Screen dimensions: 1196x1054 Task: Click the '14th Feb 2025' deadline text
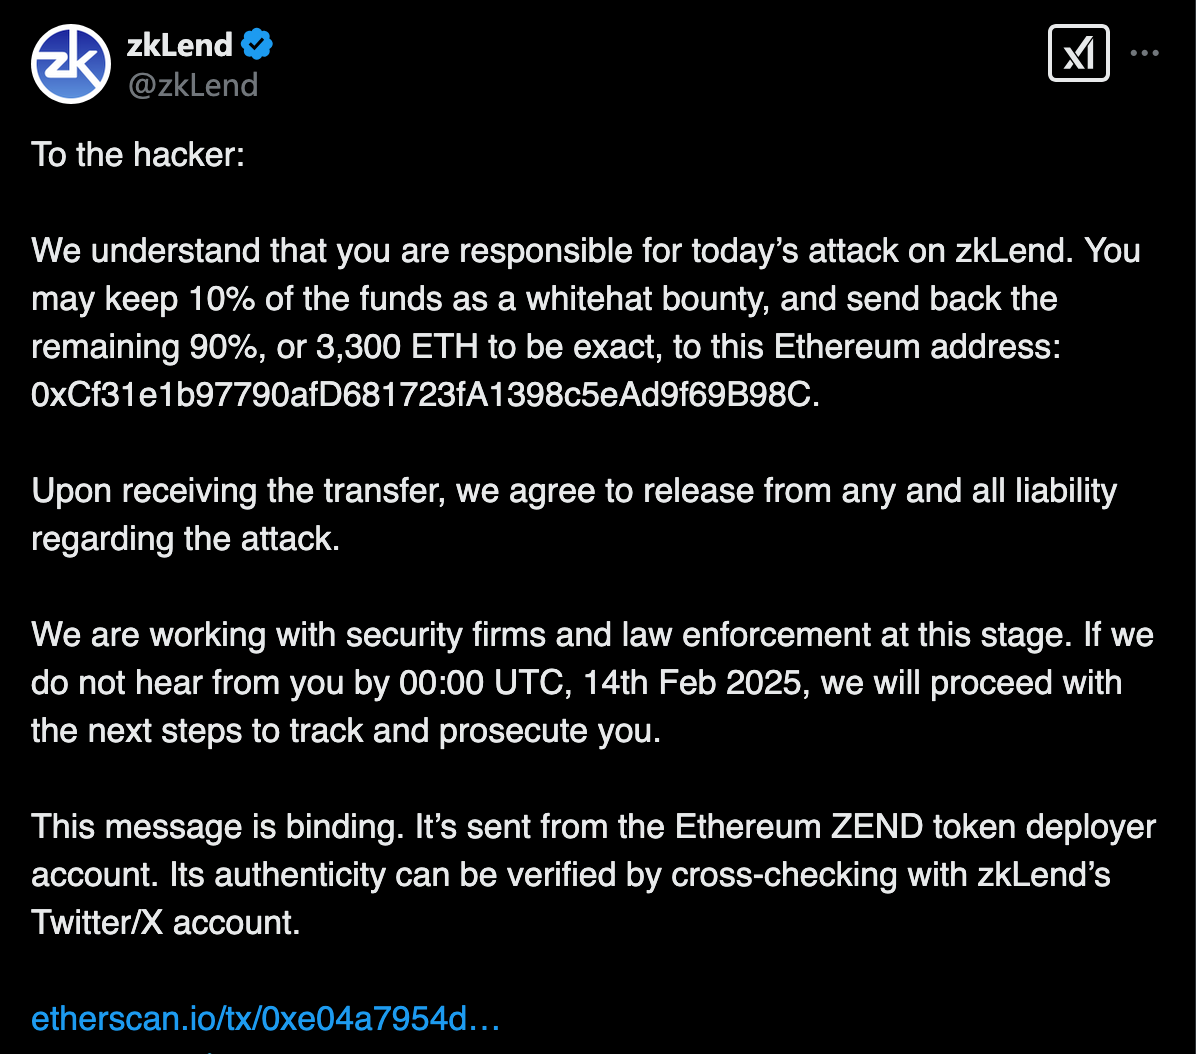pyautogui.click(x=693, y=683)
